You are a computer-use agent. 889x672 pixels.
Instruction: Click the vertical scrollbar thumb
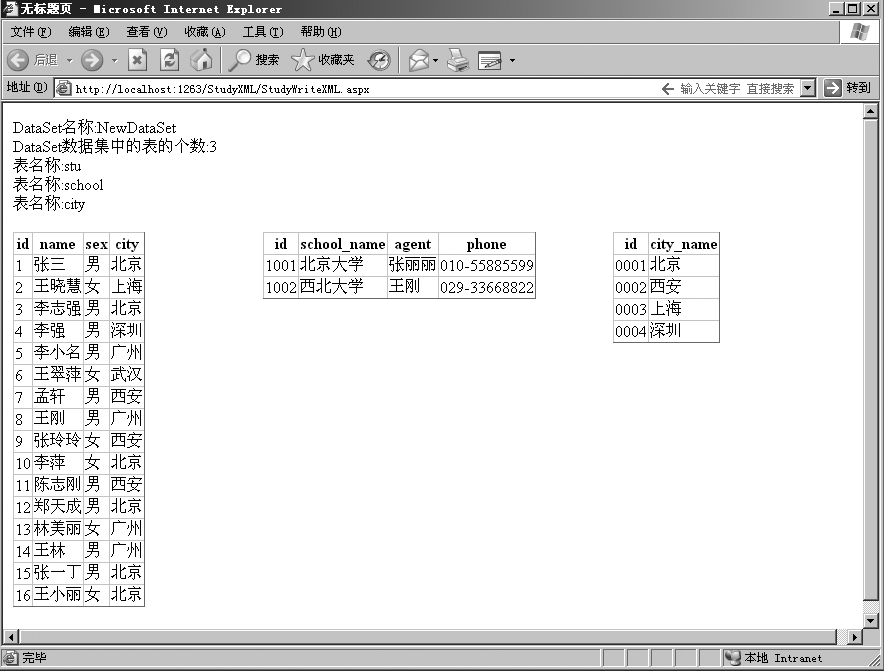tap(870, 360)
